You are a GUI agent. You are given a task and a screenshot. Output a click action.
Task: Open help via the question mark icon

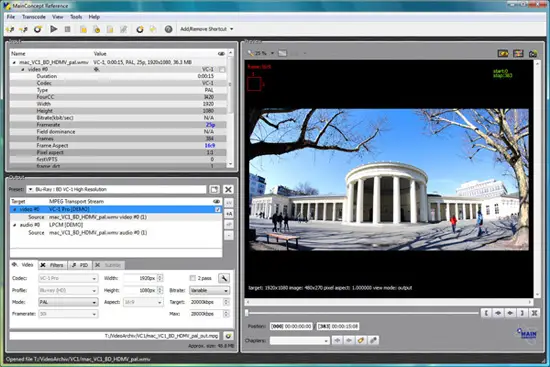[168, 29]
